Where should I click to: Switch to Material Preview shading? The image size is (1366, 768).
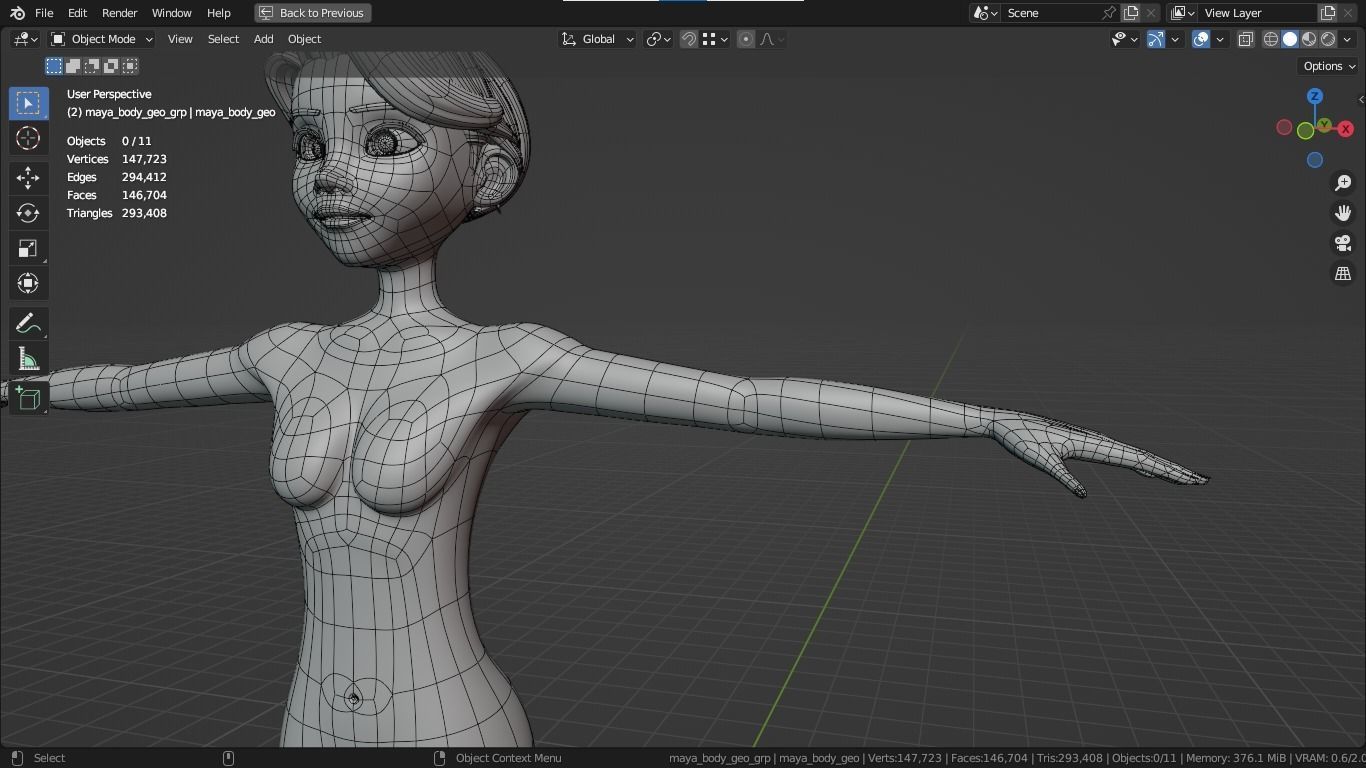pos(1309,39)
